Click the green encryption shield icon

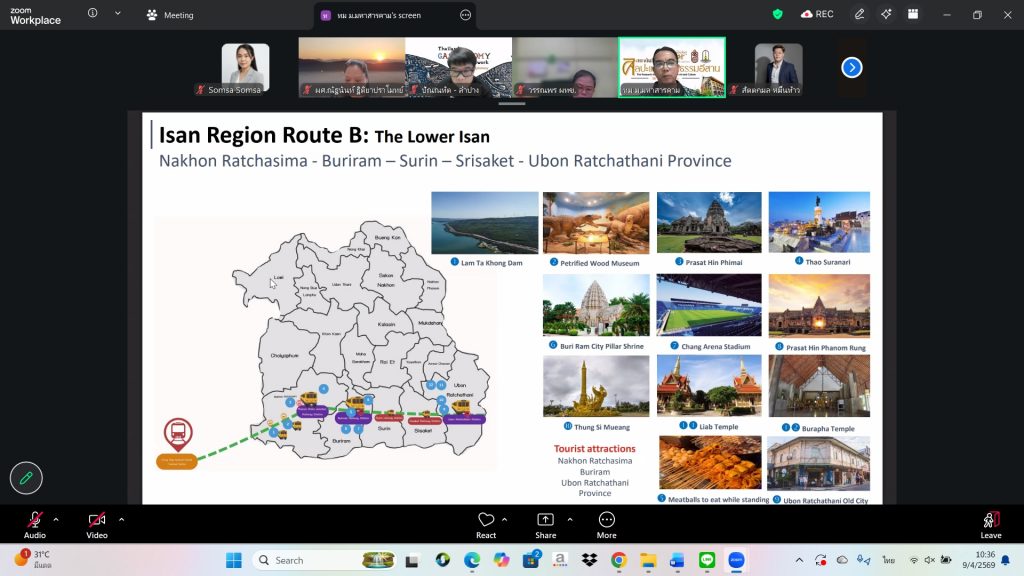click(777, 14)
